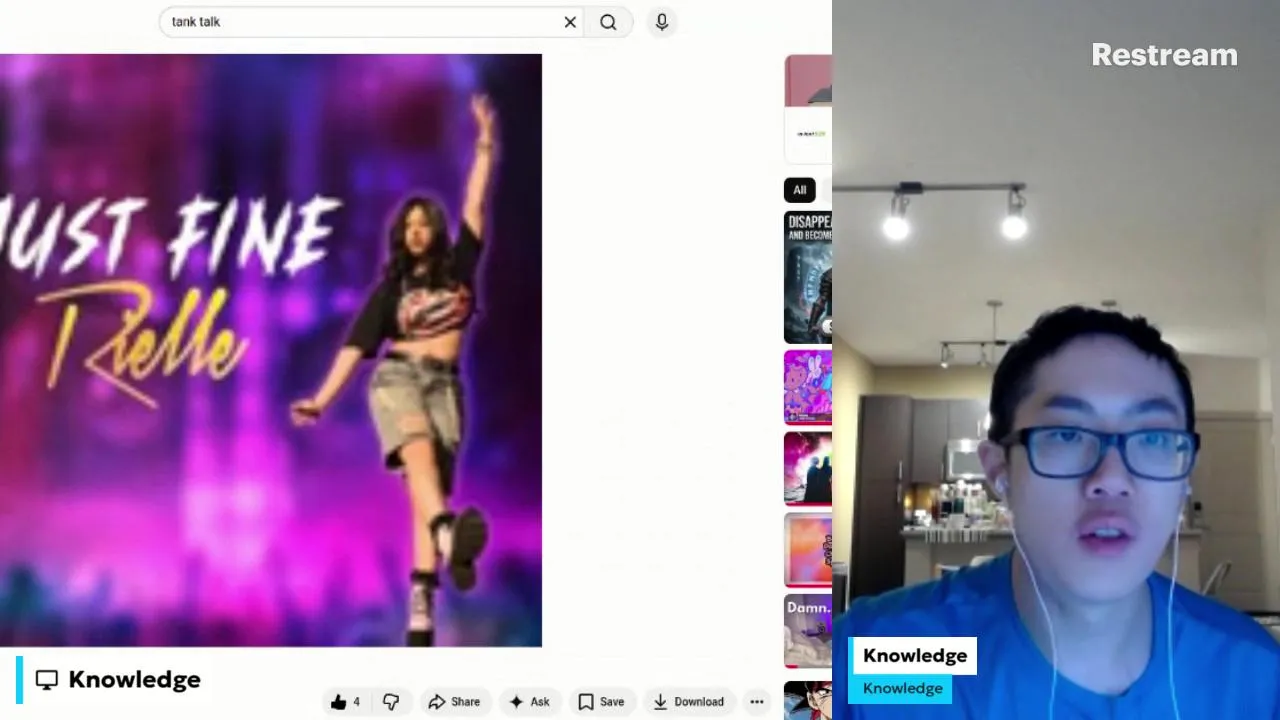The width and height of the screenshot is (1280, 720).
Task: Clear the 'tank talk' search text
Action: [570, 22]
